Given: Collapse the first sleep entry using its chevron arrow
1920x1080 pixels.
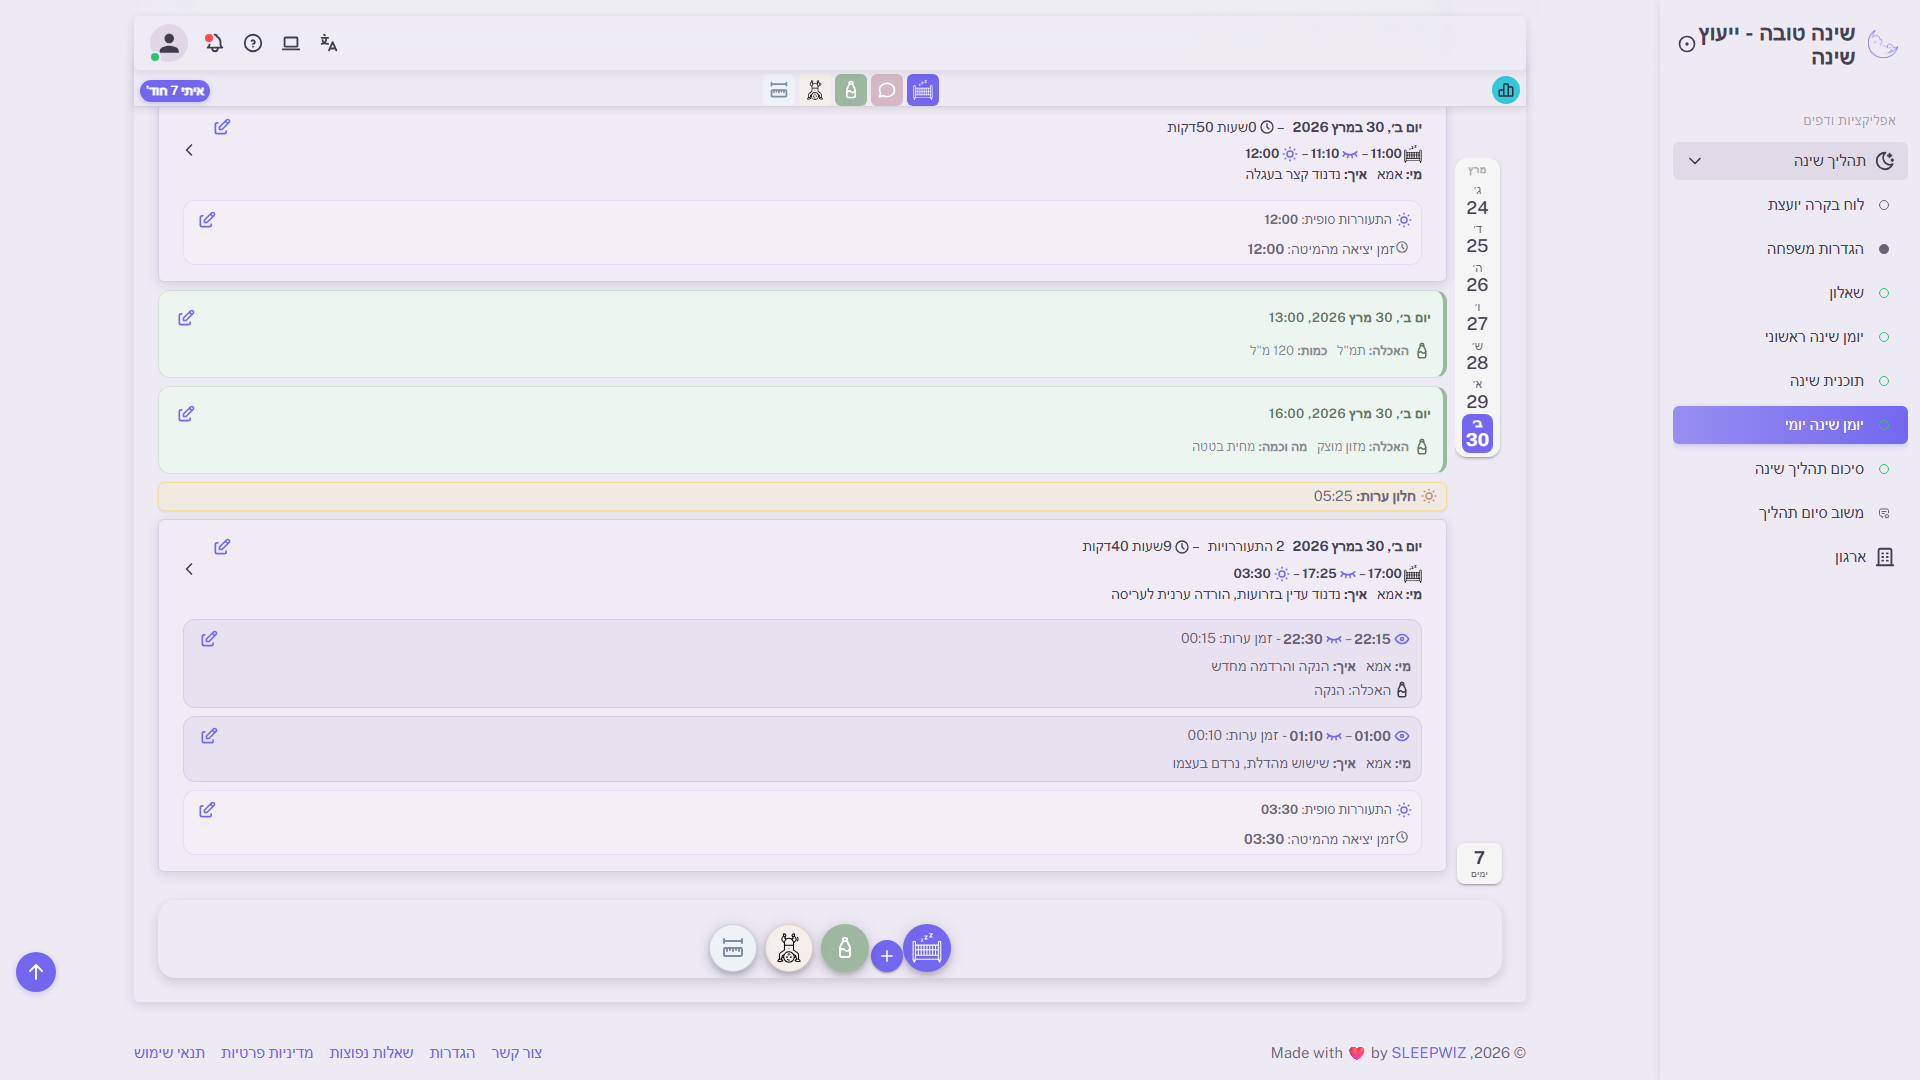Looking at the screenshot, I should click(x=189, y=150).
